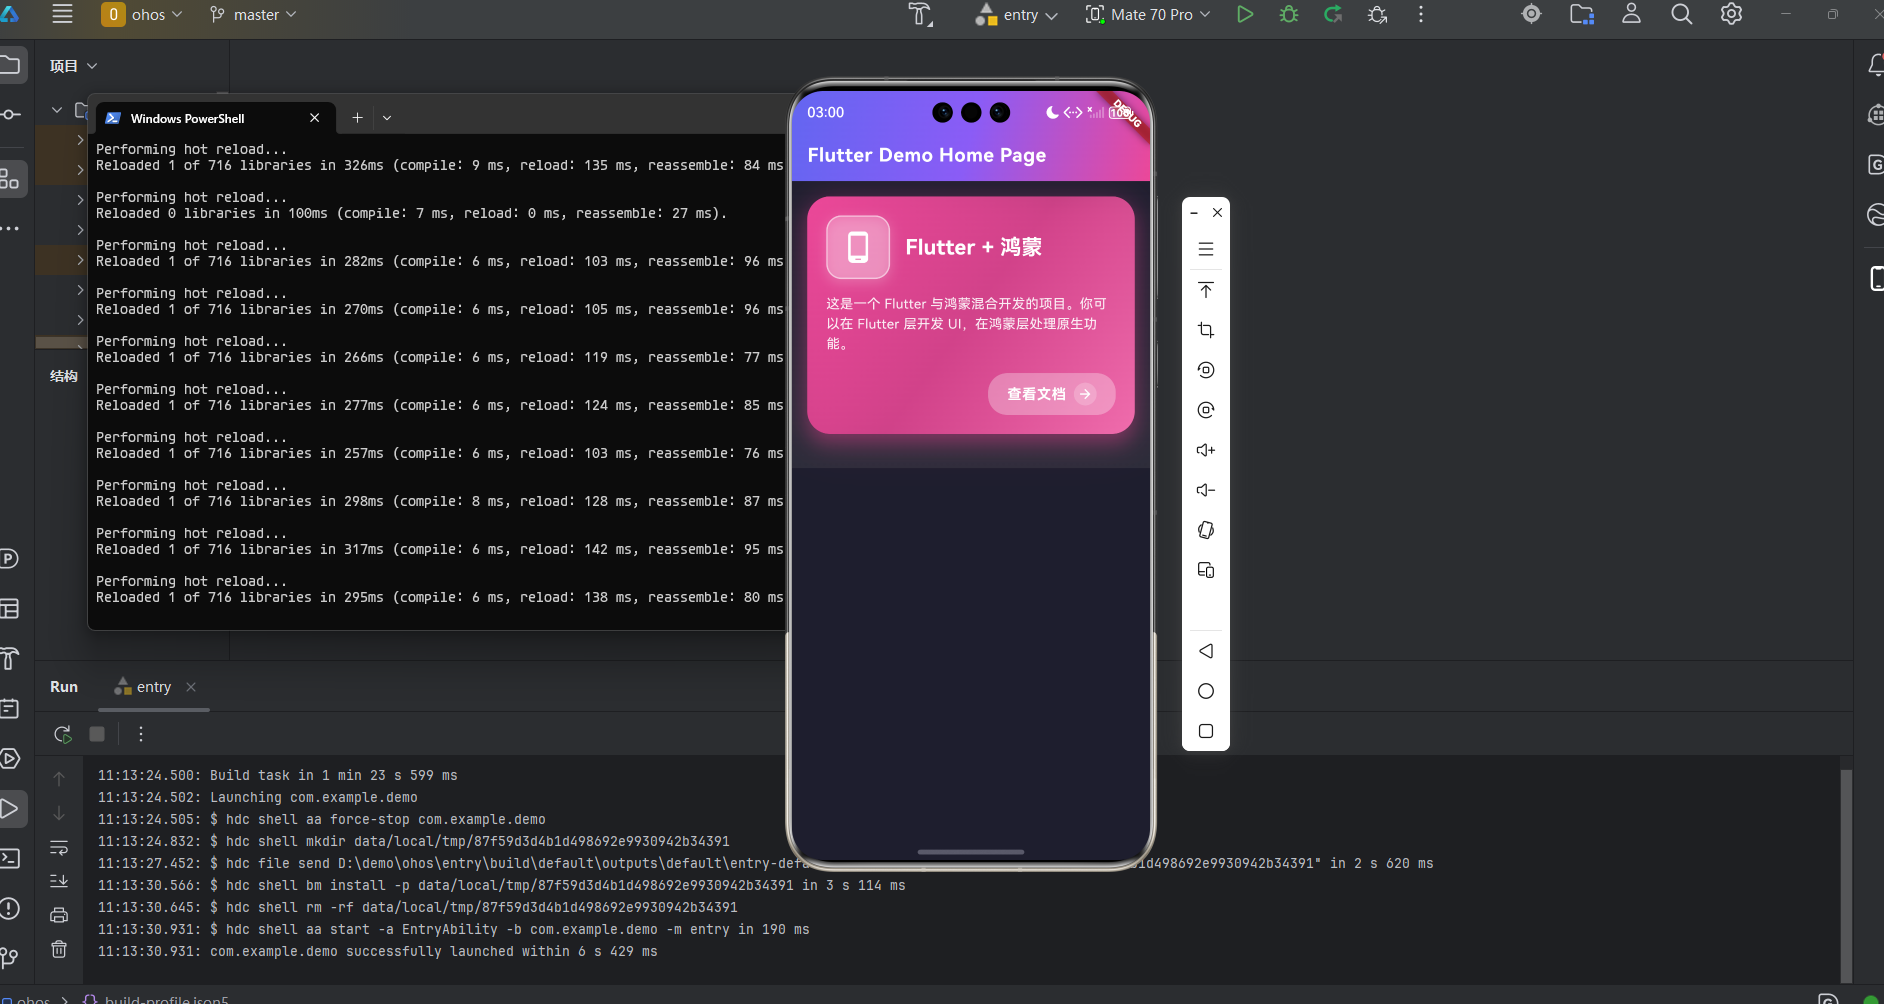Open the 项目 view dropdown
This screenshot has width=1884, height=1004.
coord(73,66)
